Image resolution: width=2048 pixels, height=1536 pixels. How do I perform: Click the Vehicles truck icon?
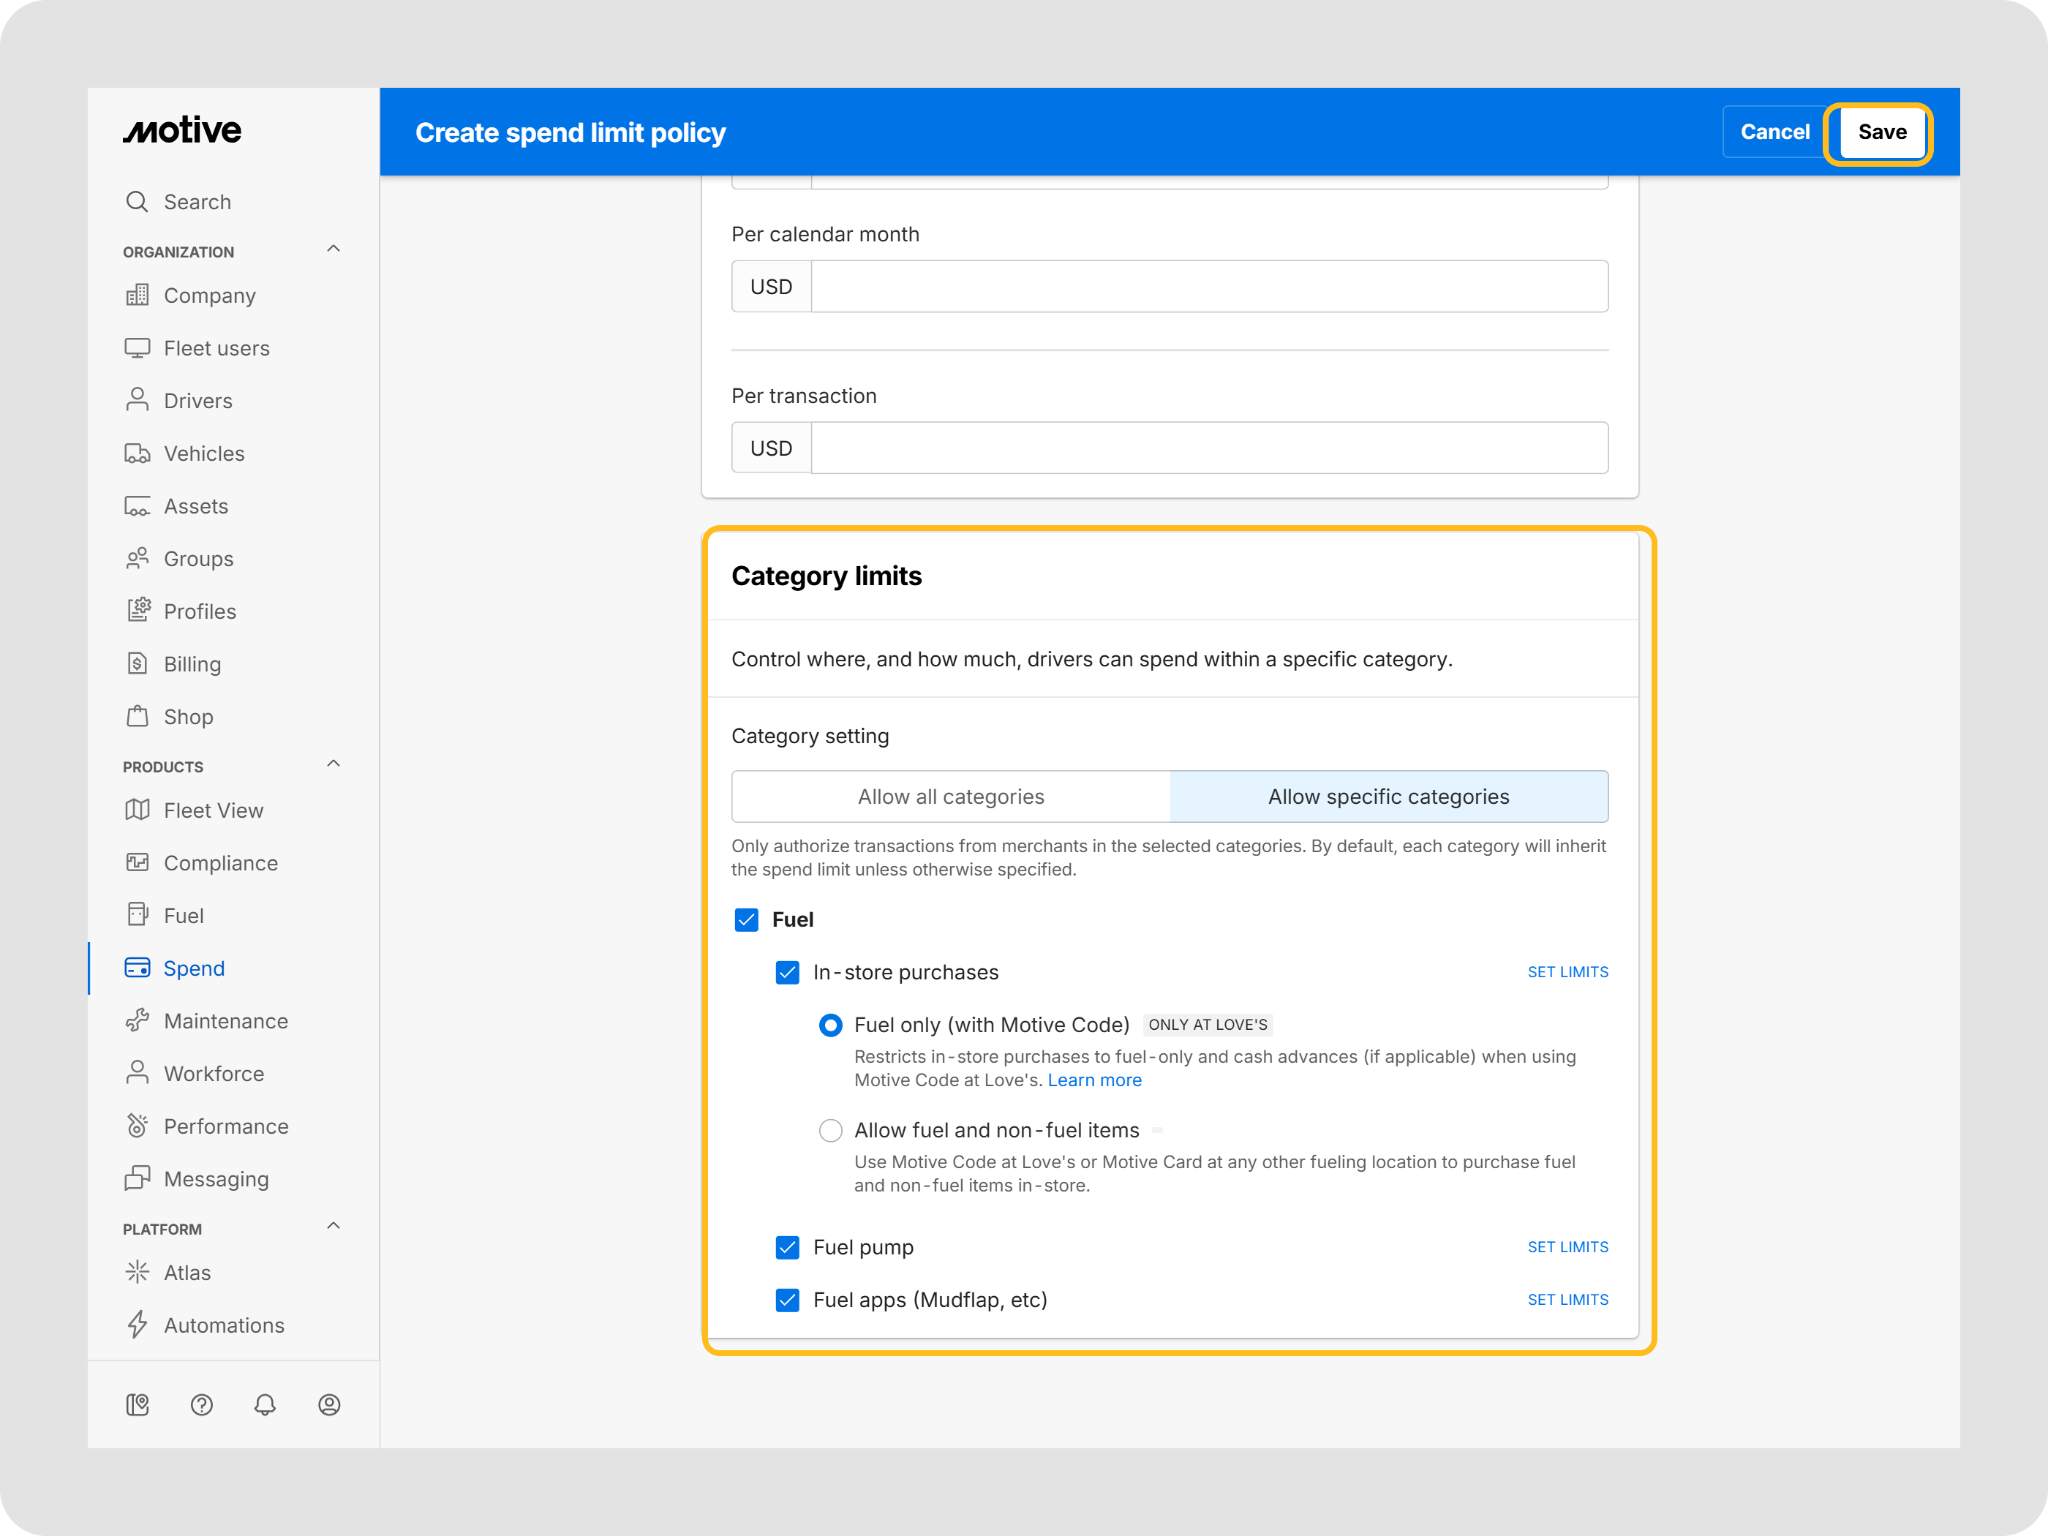click(x=137, y=453)
